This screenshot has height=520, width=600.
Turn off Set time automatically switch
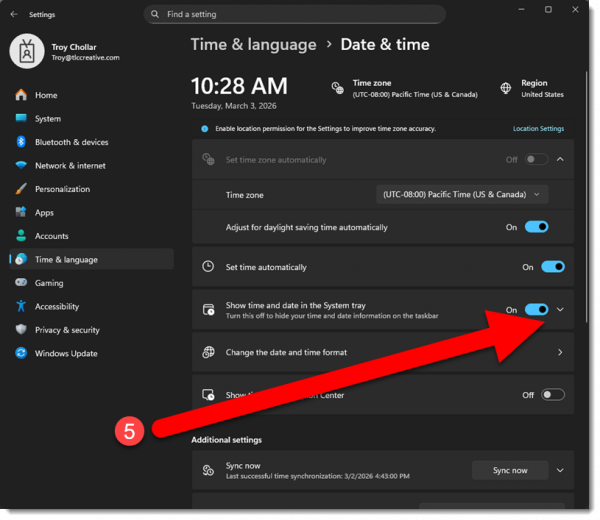(x=553, y=267)
